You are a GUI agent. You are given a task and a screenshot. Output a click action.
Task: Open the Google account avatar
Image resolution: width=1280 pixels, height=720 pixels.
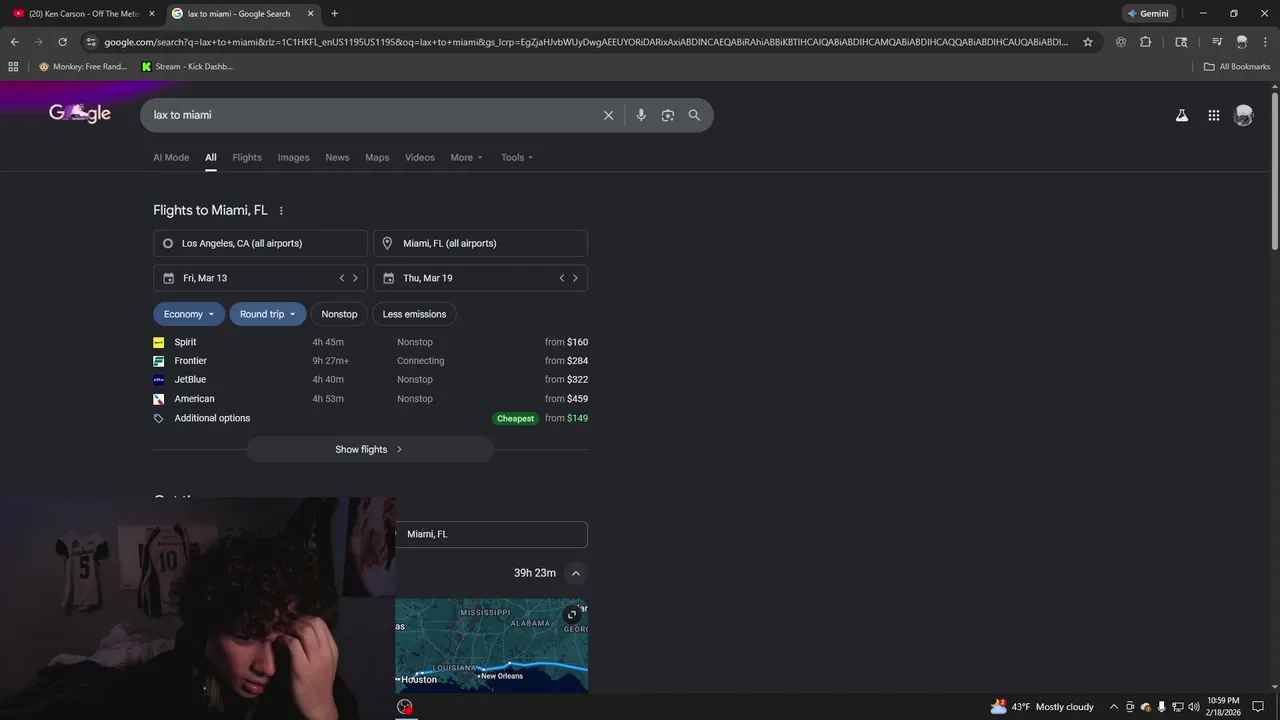pyautogui.click(x=1244, y=115)
